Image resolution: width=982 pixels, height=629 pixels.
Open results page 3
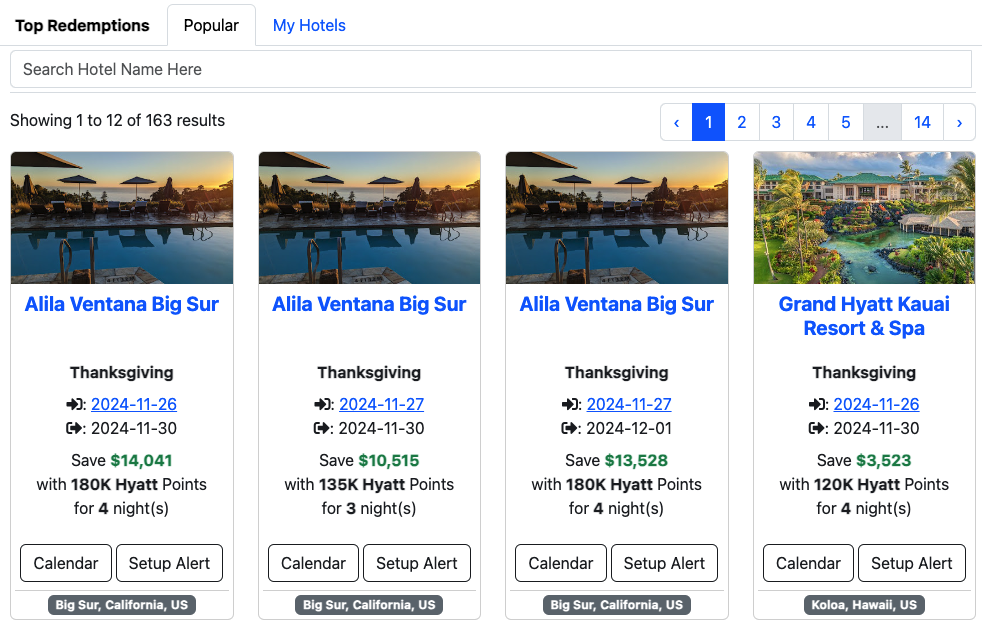776,122
